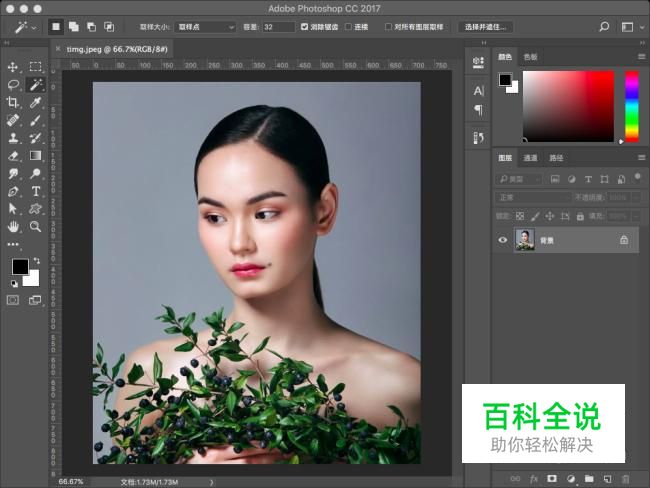Select the Lasso tool
650x488 pixels.
point(13,84)
